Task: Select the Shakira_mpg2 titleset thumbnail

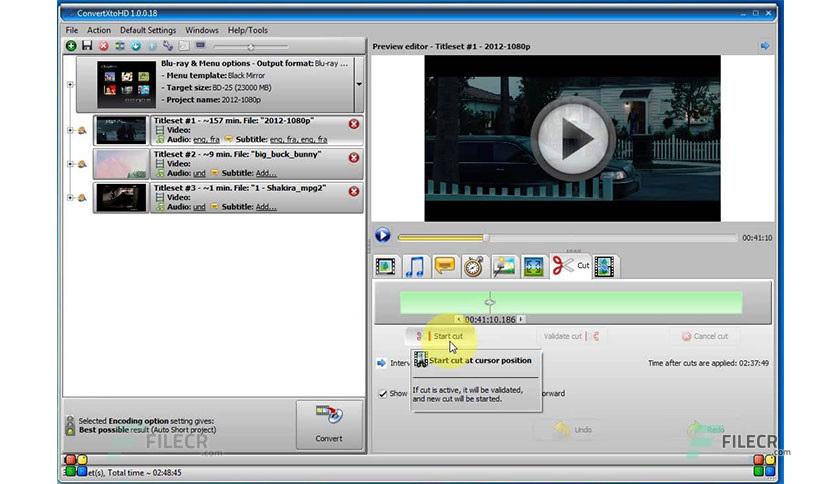Action: (121, 197)
